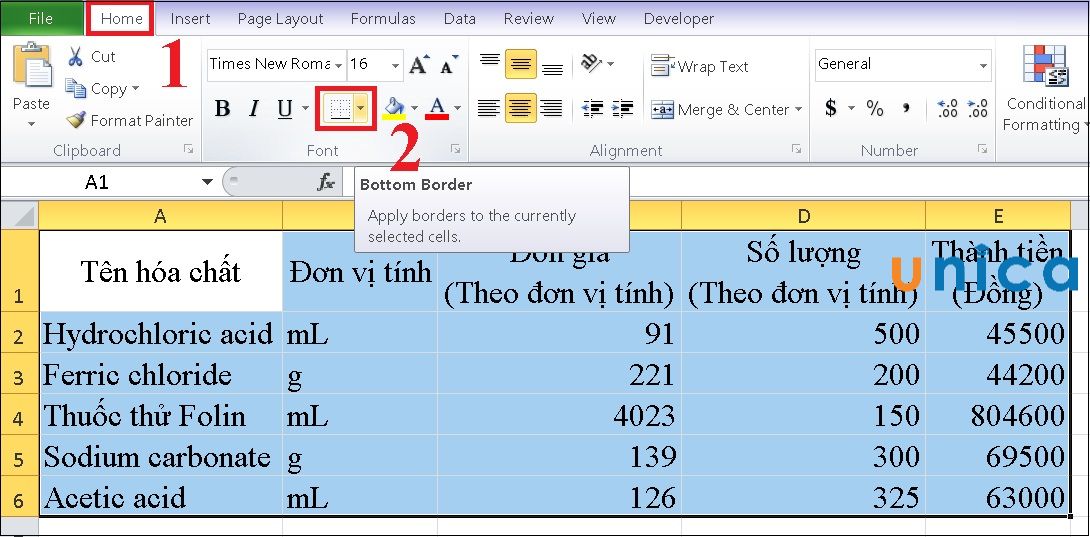The height and width of the screenshot is (537, 1090).
Task: Click the Increase Indent icon
Action: 622,109
